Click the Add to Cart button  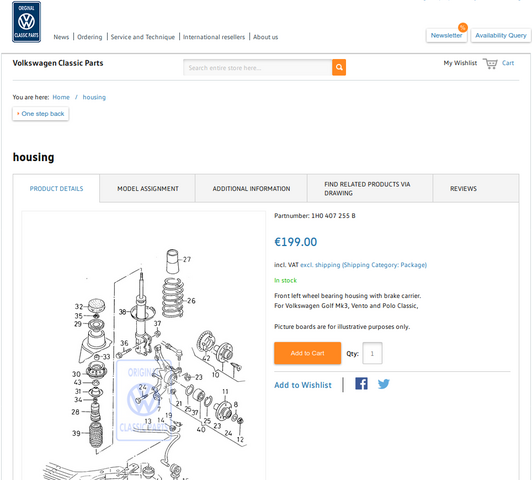pyautogui.click(x=307, y=353)
